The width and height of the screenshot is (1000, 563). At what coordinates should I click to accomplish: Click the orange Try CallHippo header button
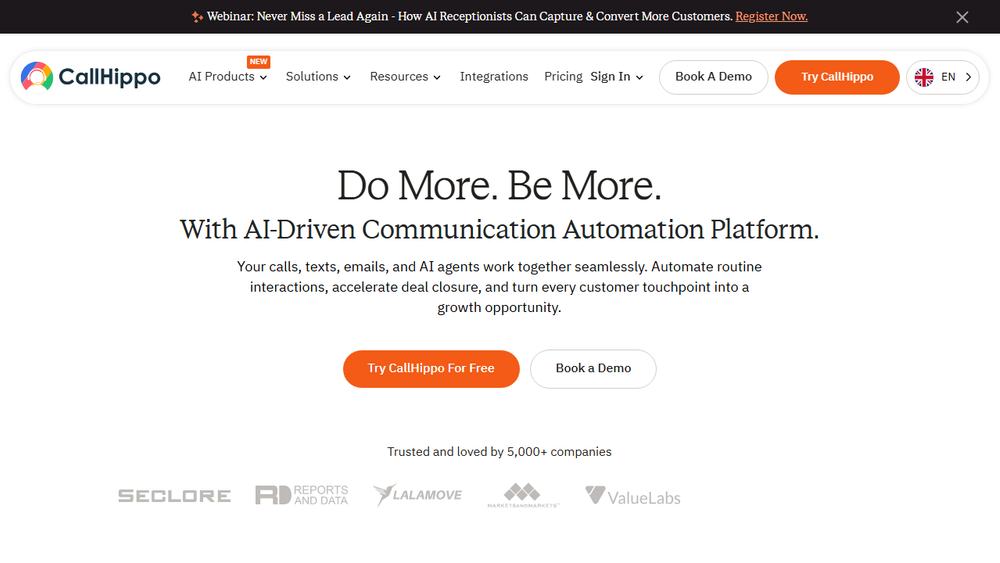tap(837, 77)
